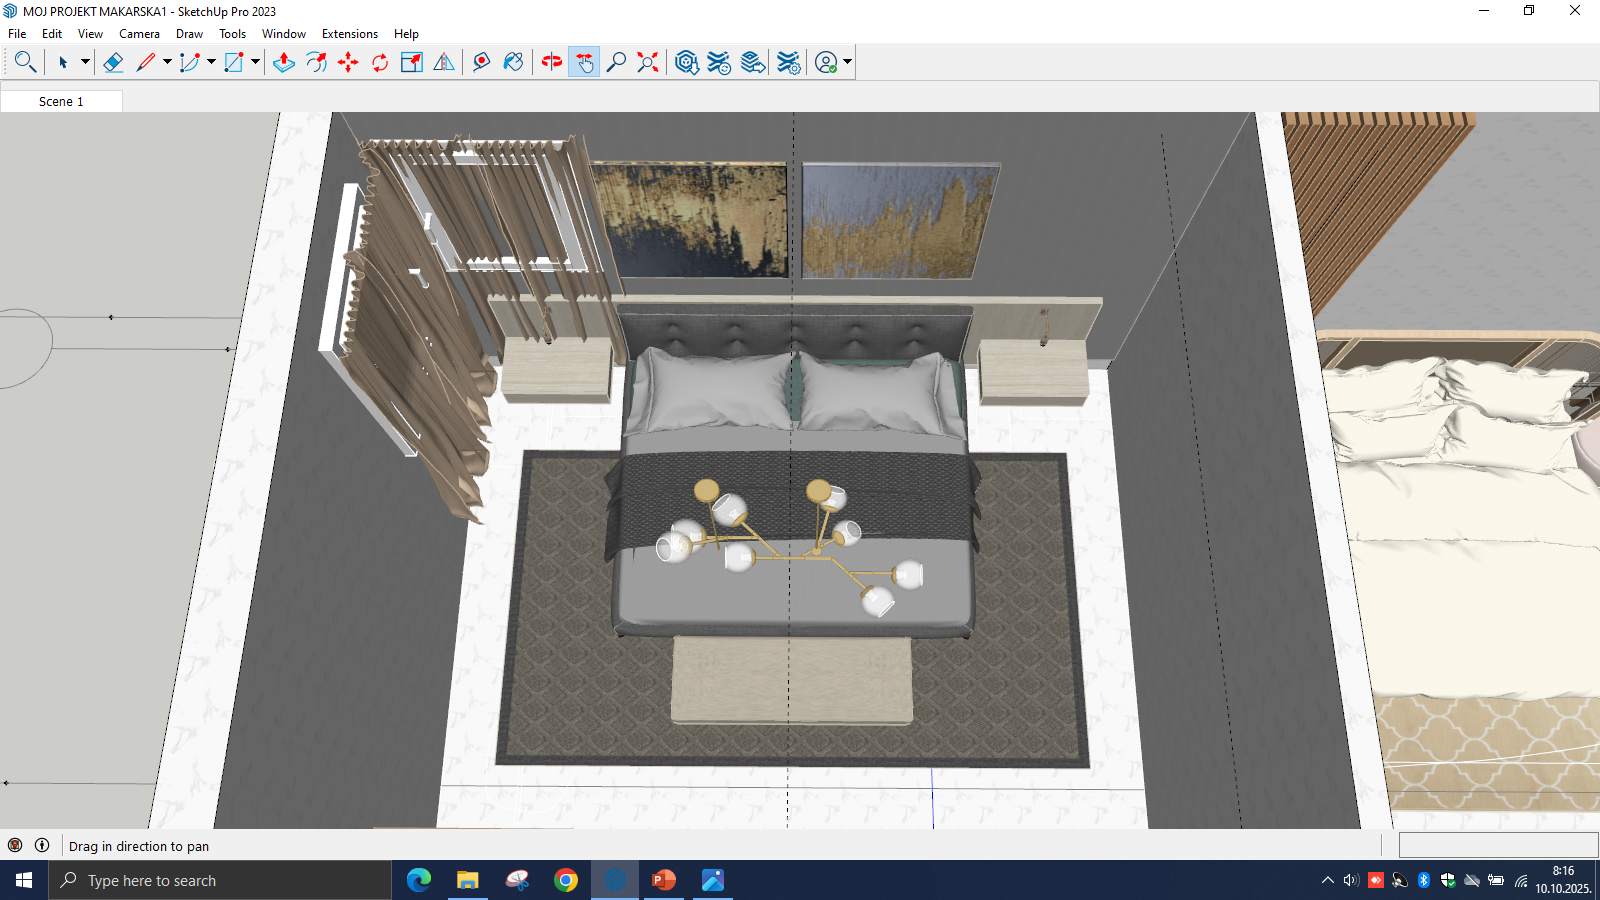The height and width of the screenshot is (900, 1600).
Task: Open the 3D Warehouse
Action: (x=686, y=62)
